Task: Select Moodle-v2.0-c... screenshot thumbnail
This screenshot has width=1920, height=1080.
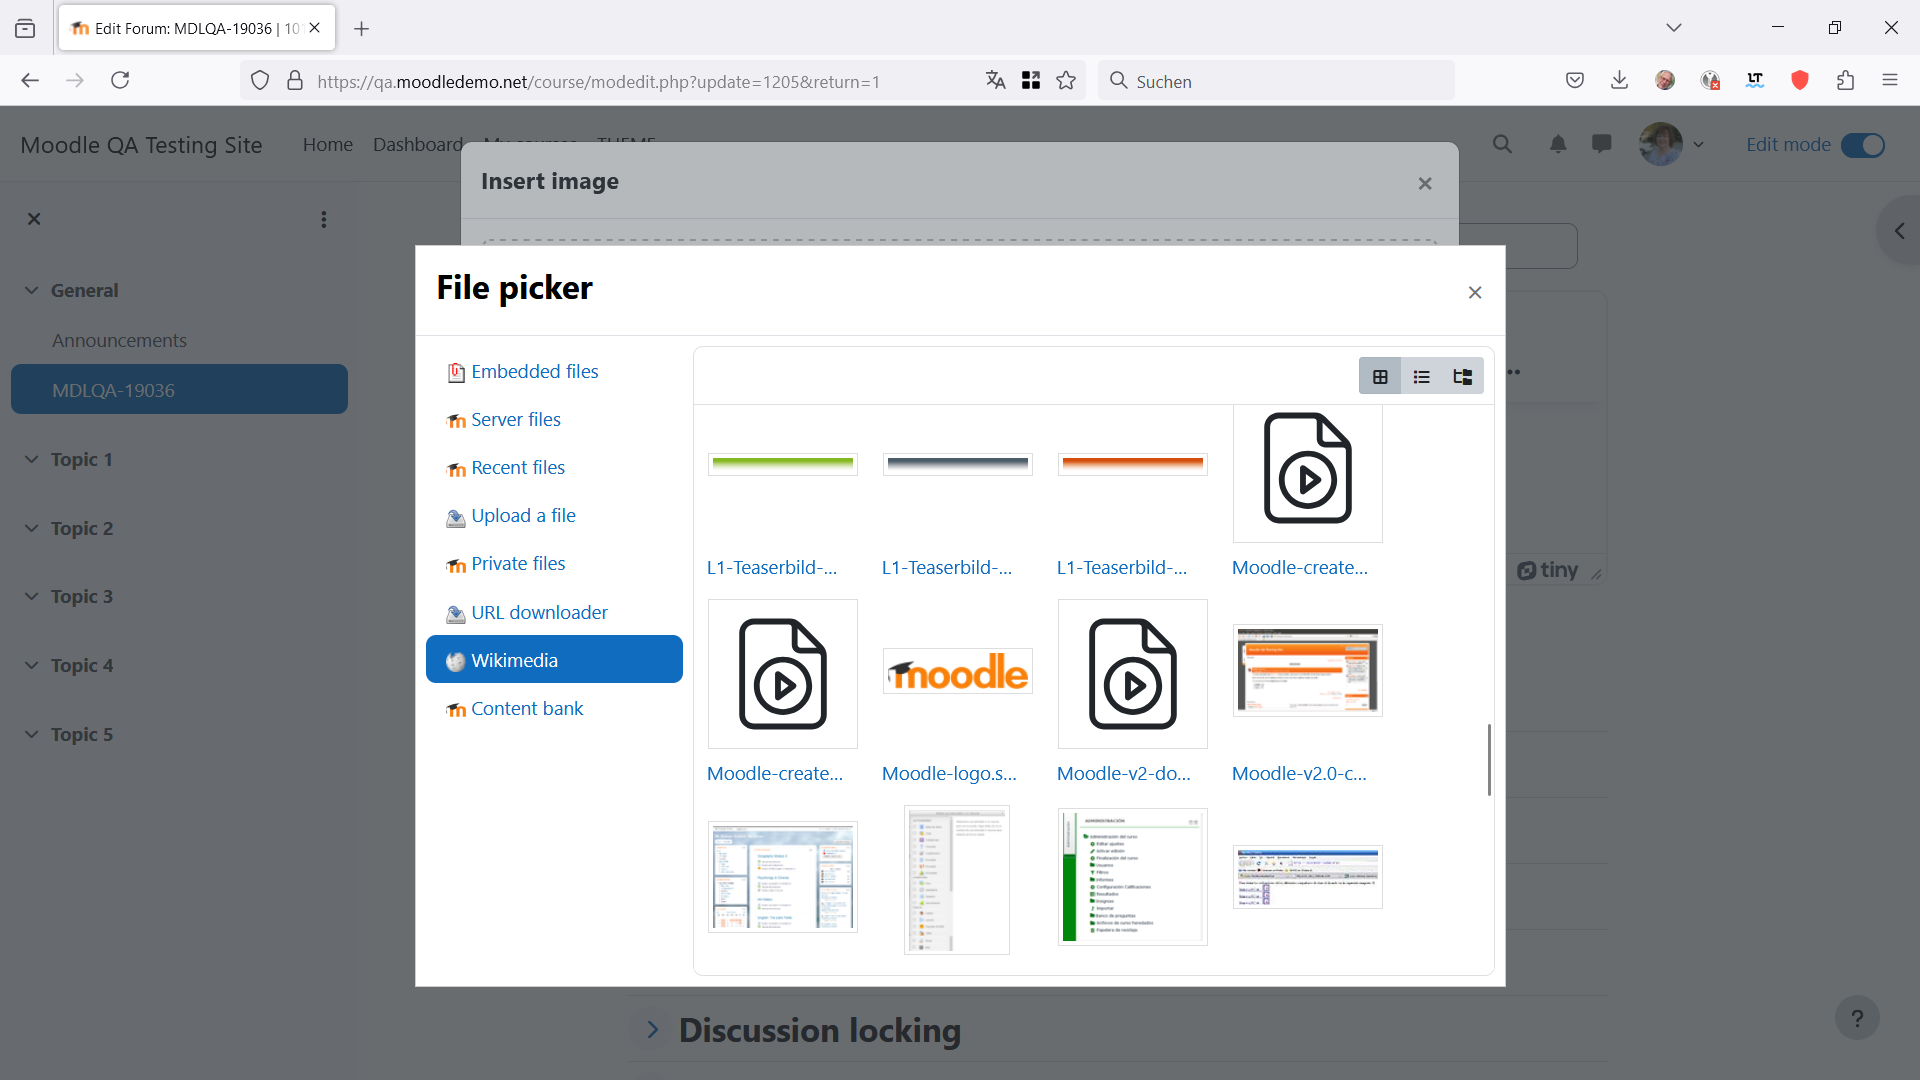Action: [1307, 670]
